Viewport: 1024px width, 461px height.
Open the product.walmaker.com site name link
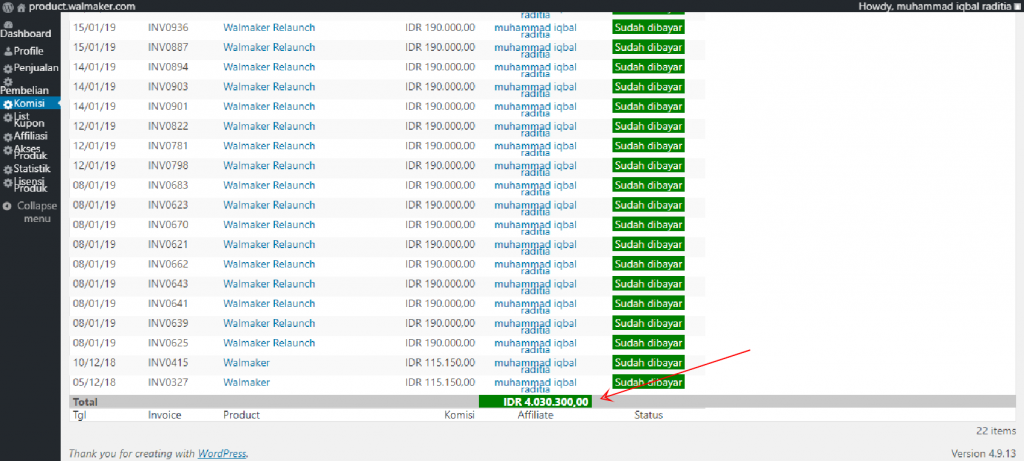[x=82, y=7]
